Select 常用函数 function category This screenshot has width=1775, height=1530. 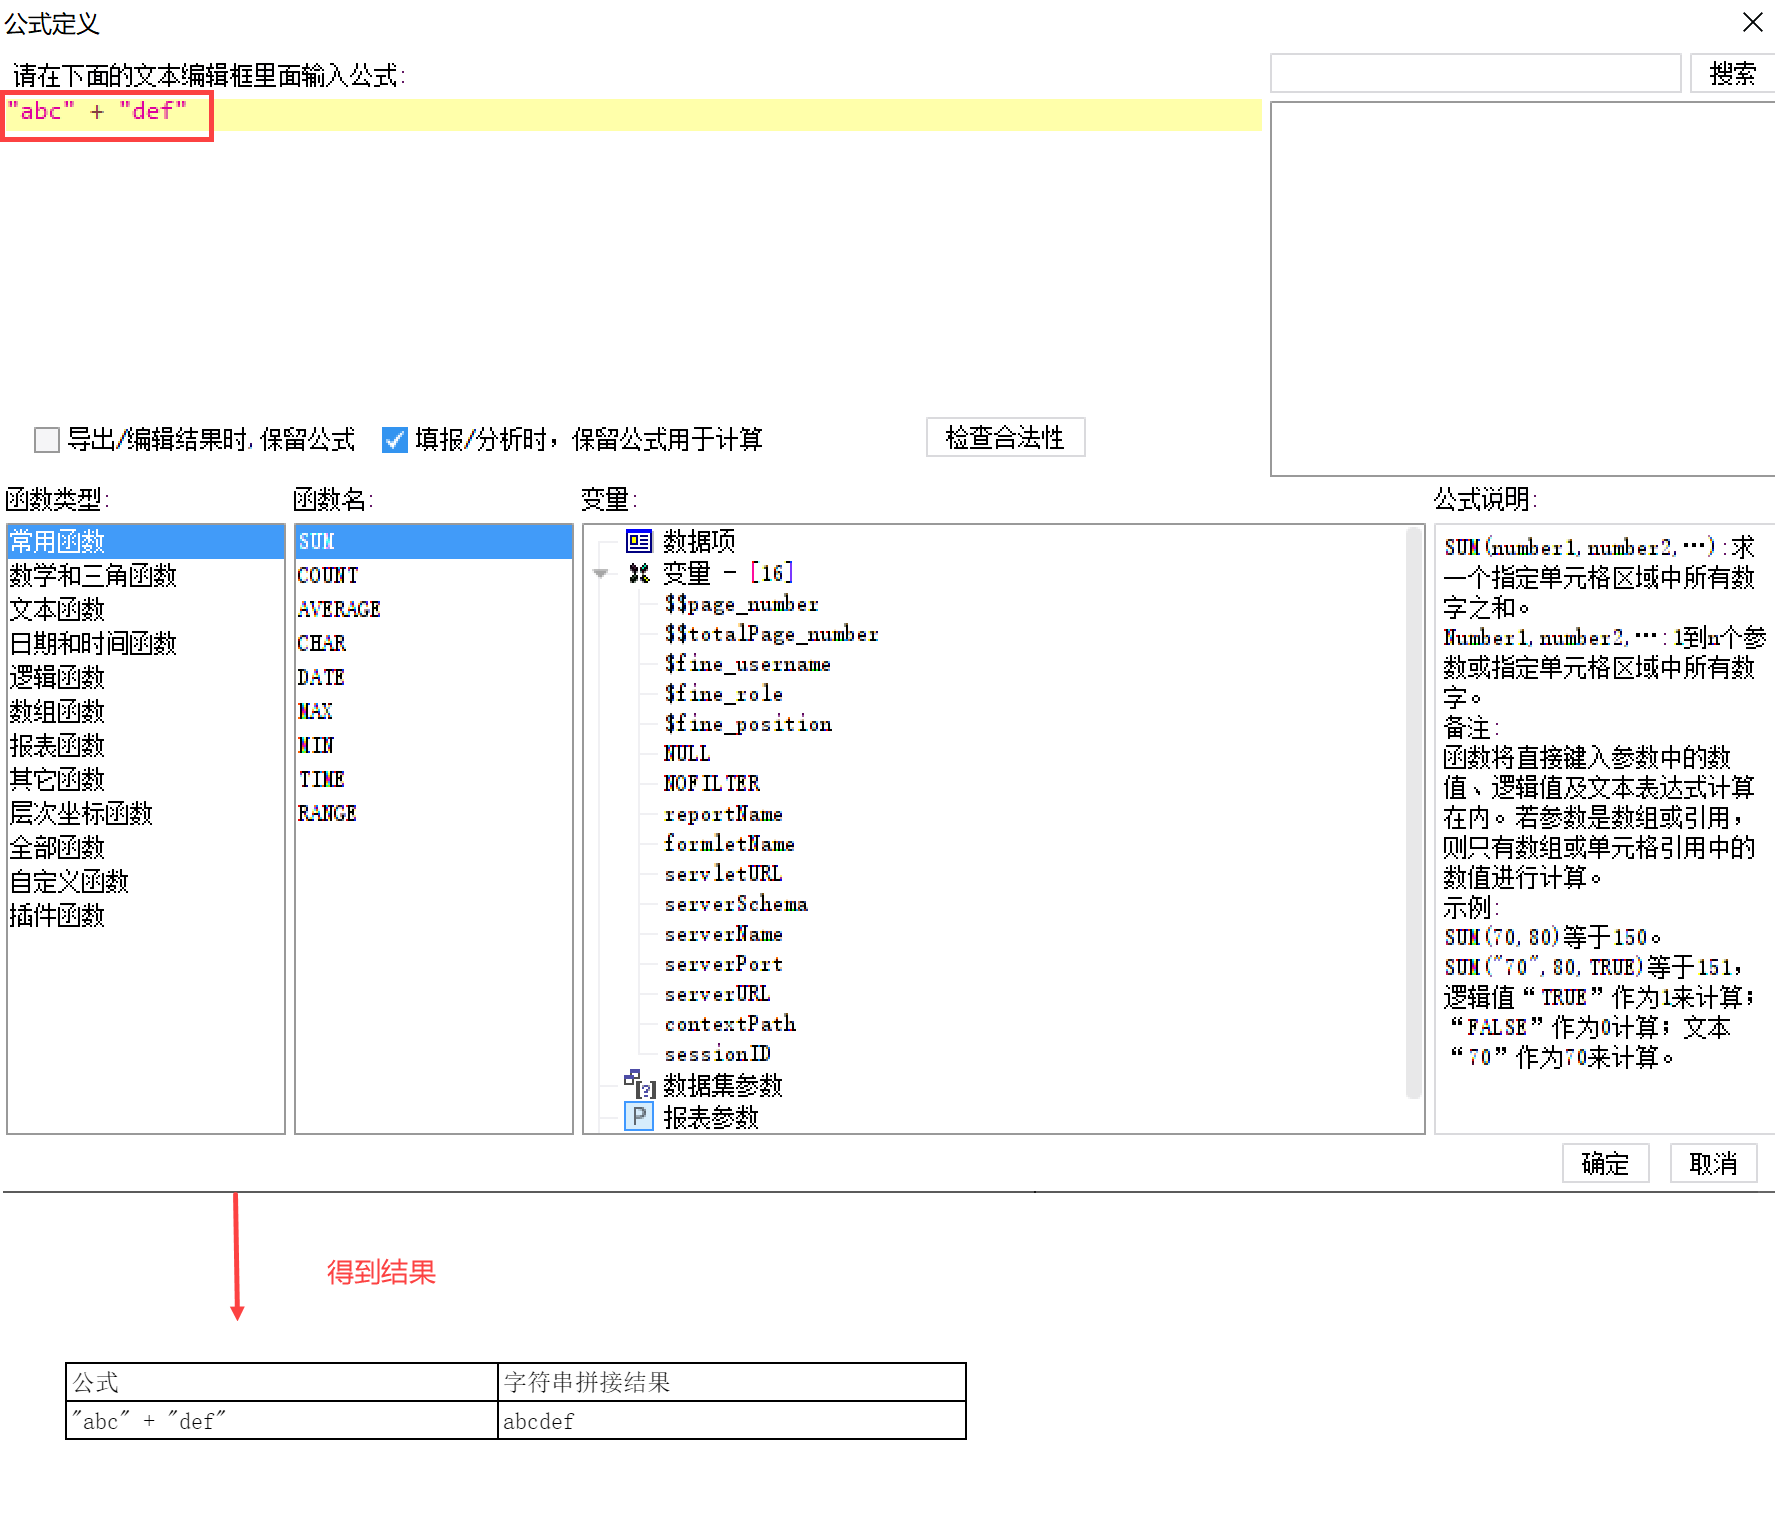coord(146,542)
